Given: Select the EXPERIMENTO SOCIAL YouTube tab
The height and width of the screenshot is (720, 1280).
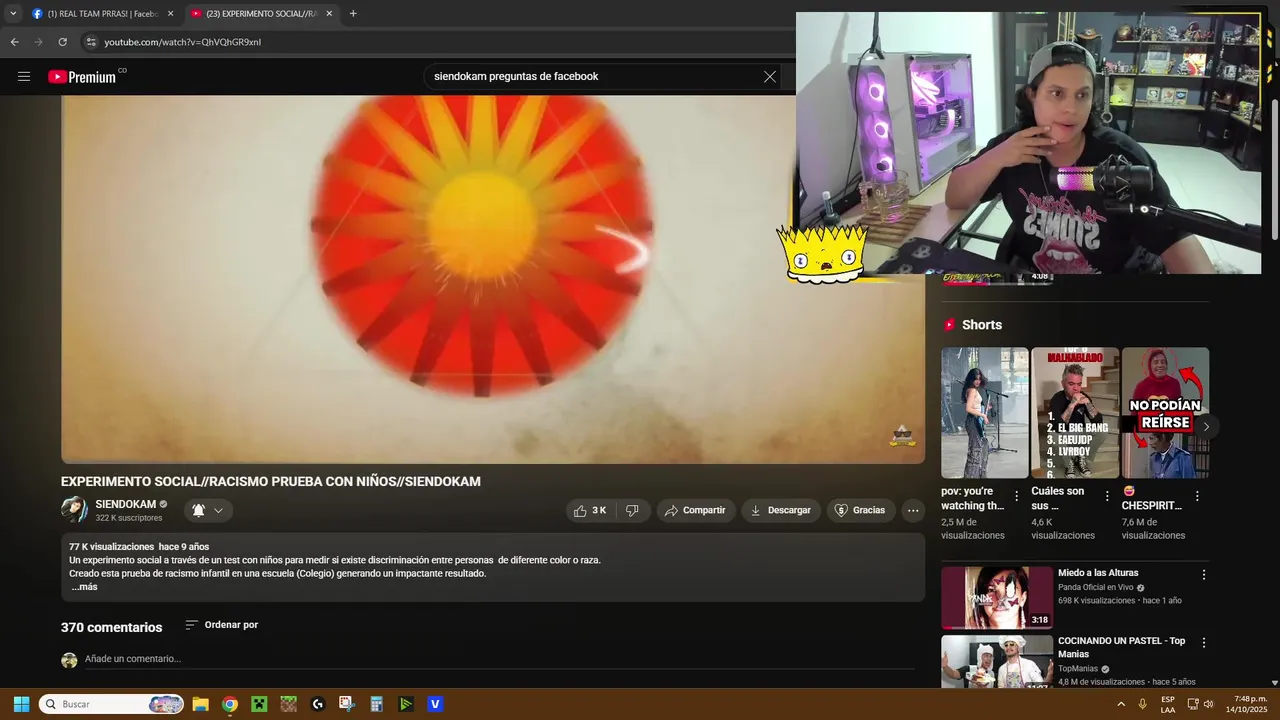Looking at the screenshot, I should pos(262,14).
